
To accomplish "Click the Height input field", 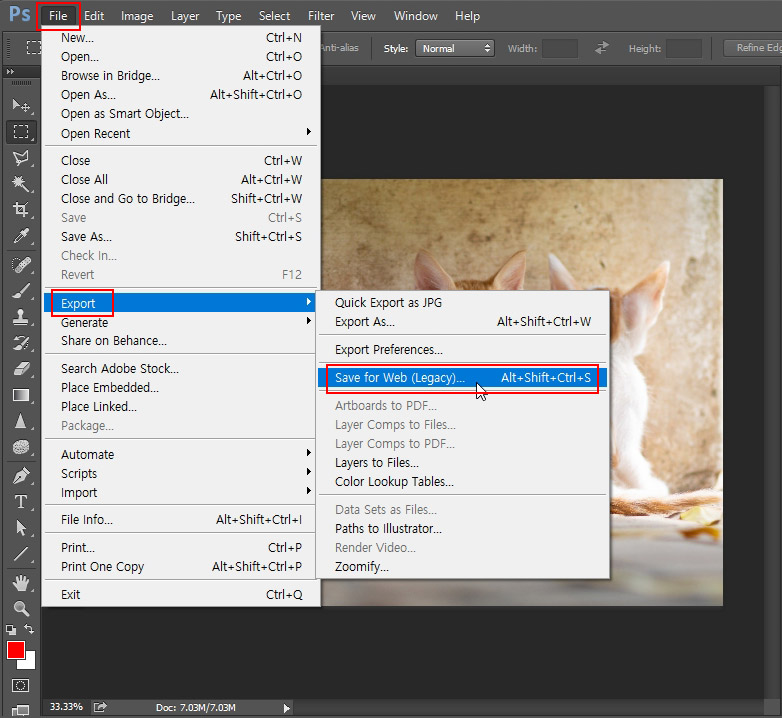I will tap(684, 48).
